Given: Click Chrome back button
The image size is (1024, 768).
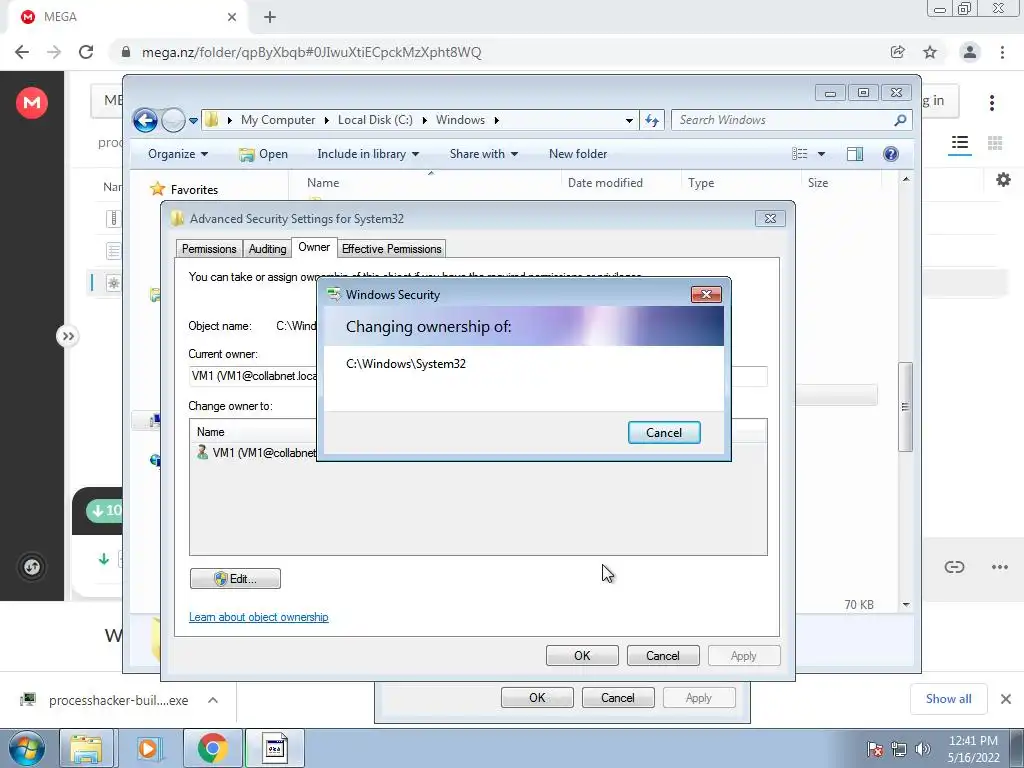Looking at the screenshot, I should tap(22, 52).
